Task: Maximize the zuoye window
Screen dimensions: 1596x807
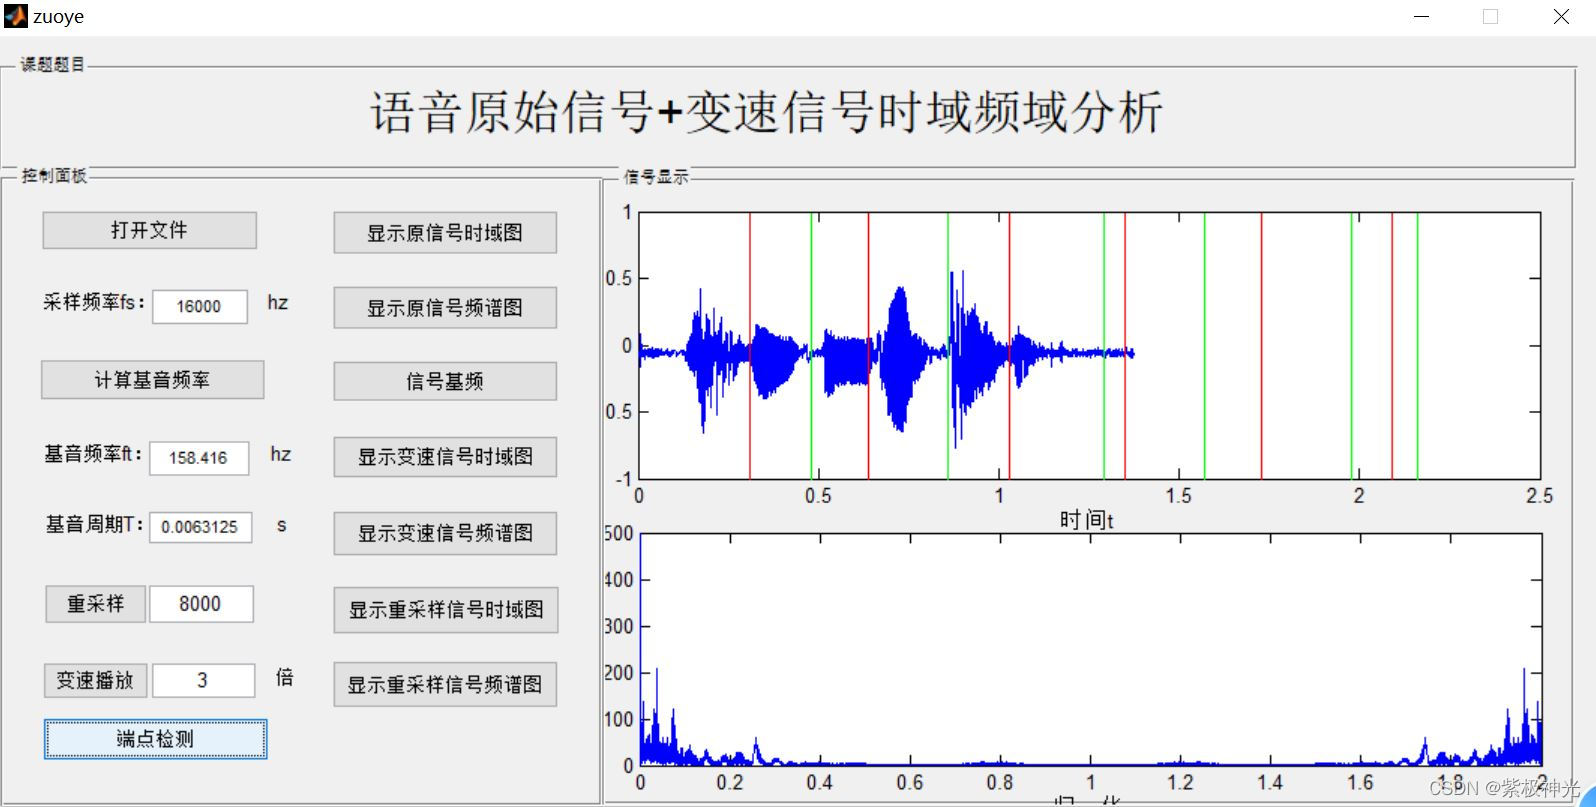Action: (1490, 17)
